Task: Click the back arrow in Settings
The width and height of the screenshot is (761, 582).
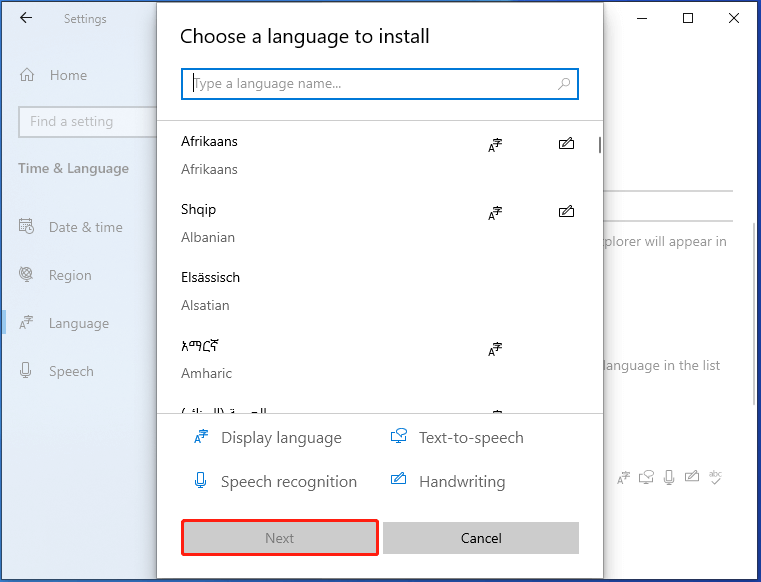Action: click(x=26, y=18)
